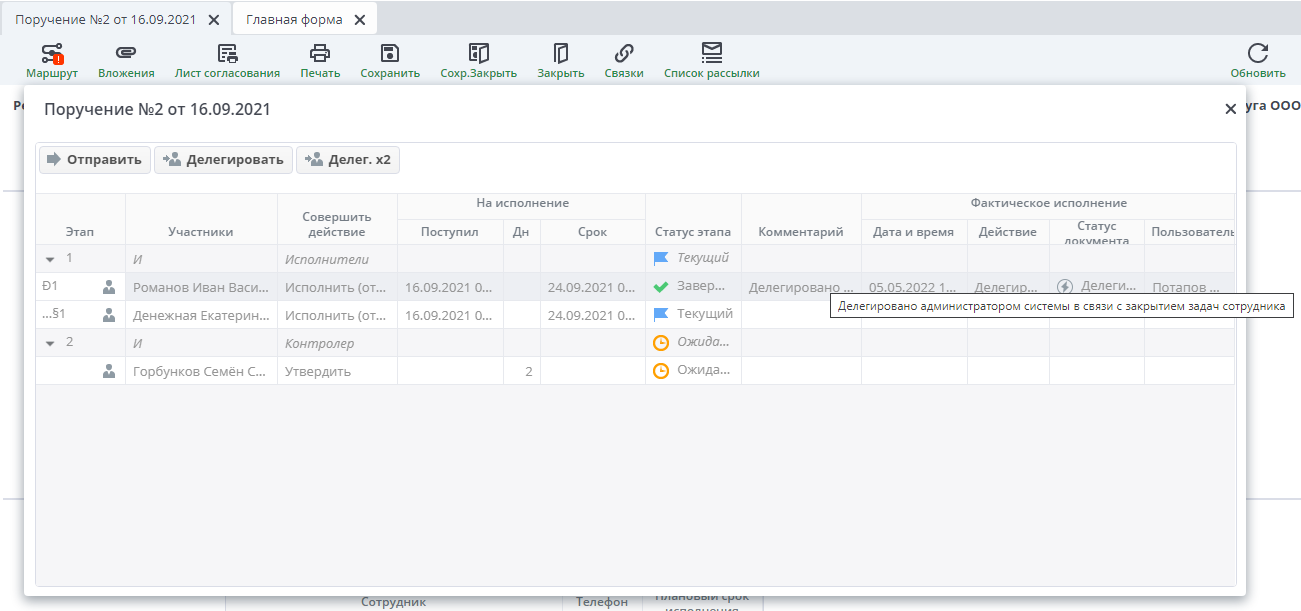Switch to the Главная форма tab
This screenshot has width=1301, height=611.
[294, 20]
